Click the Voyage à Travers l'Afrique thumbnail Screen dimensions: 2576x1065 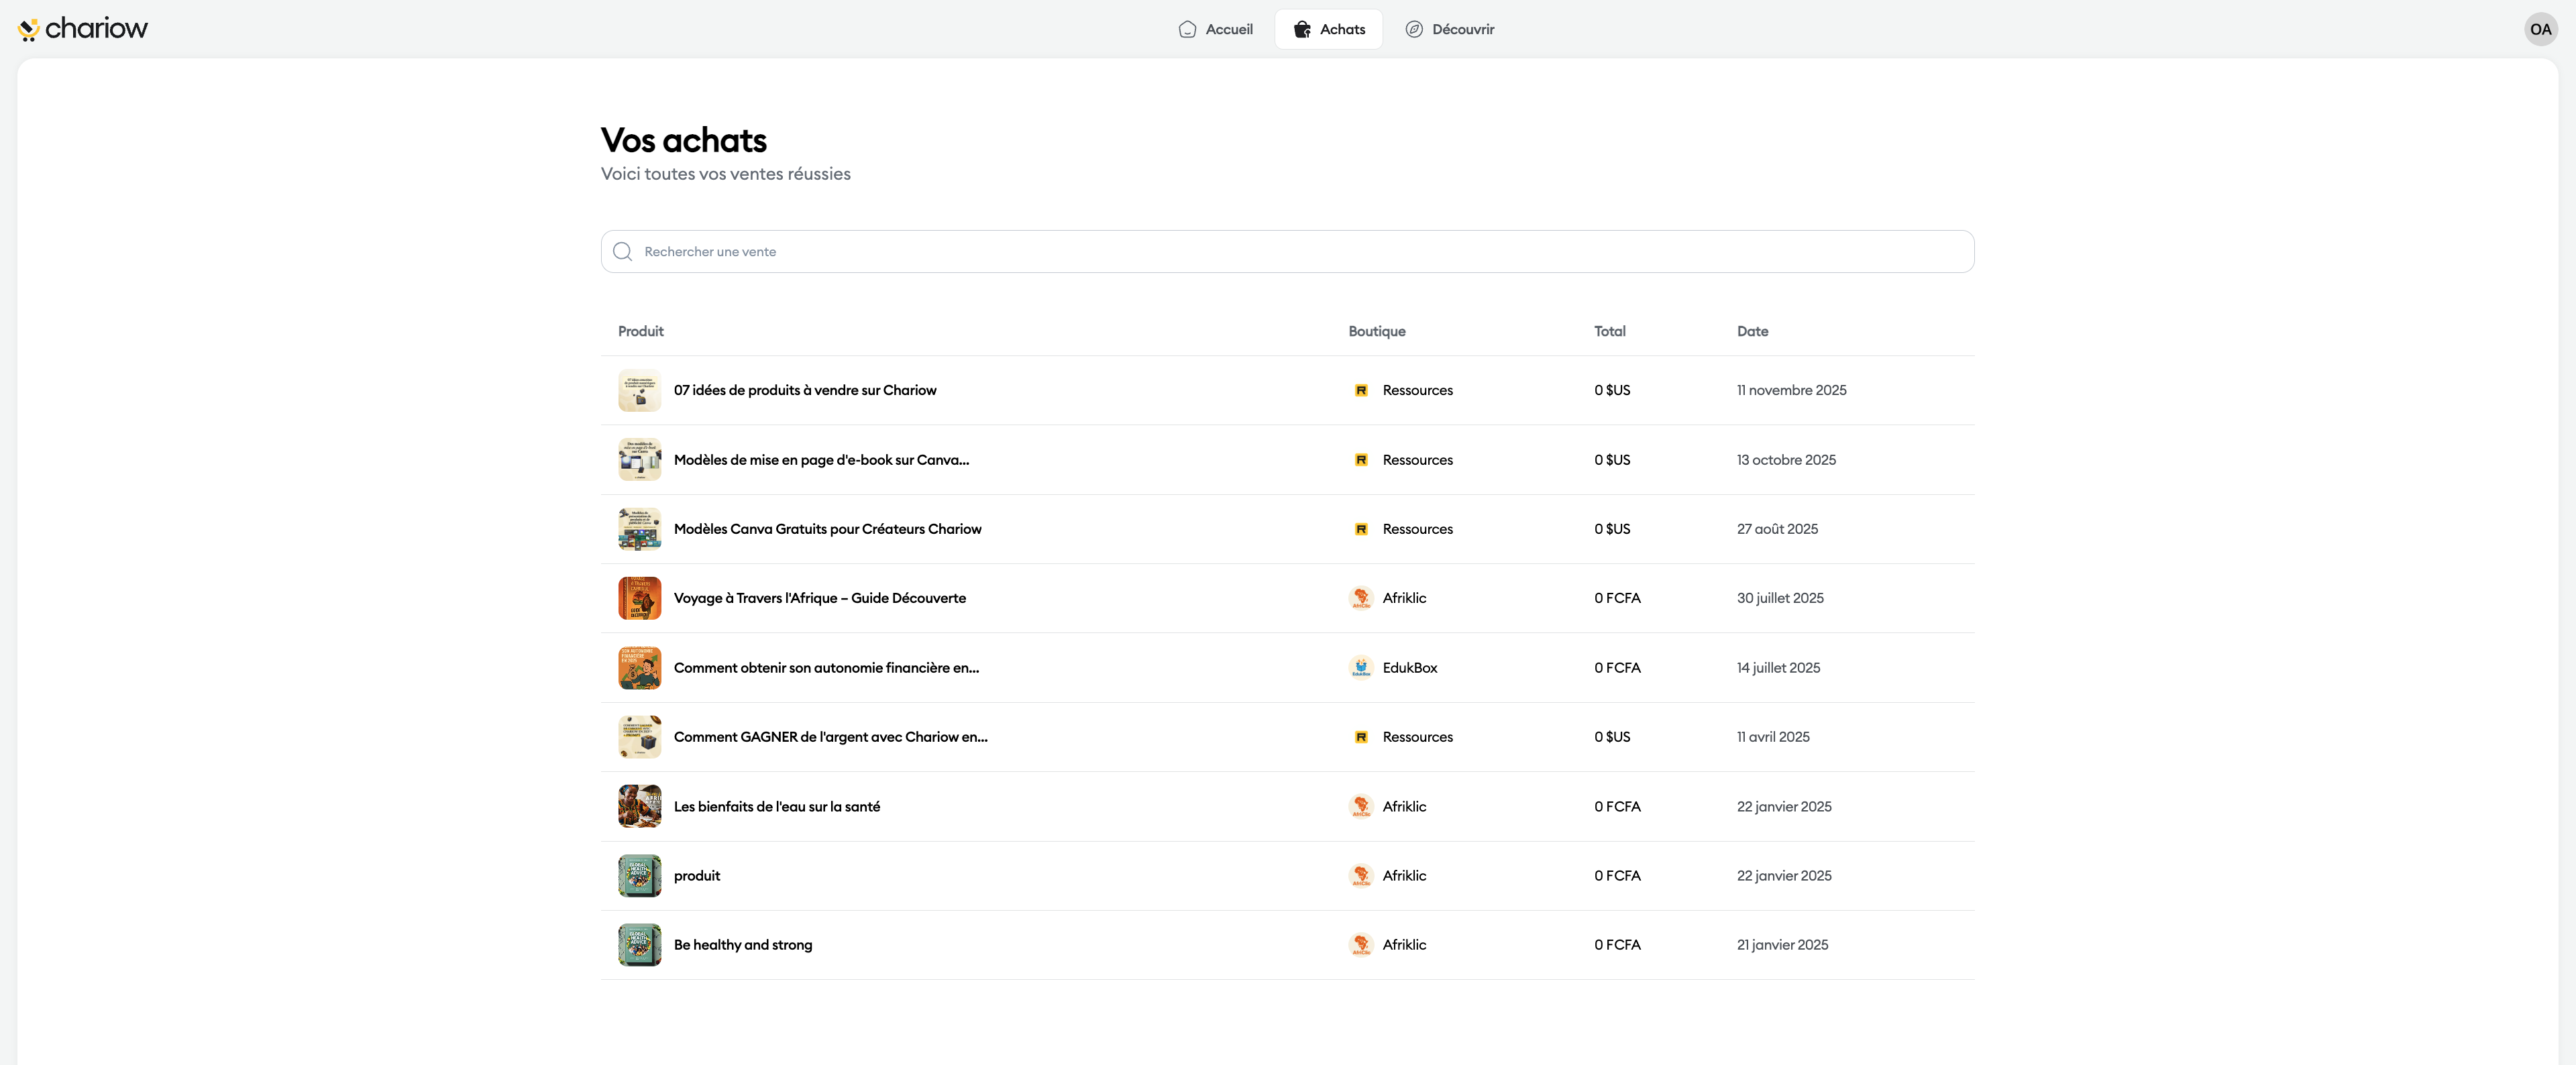point(639,598)
